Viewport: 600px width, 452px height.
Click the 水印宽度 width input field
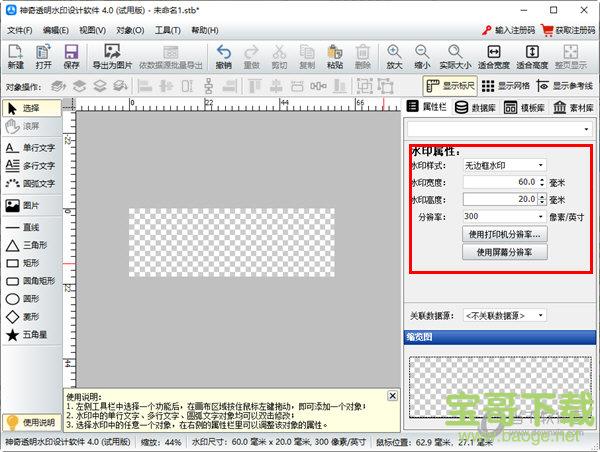pos(500,182)
